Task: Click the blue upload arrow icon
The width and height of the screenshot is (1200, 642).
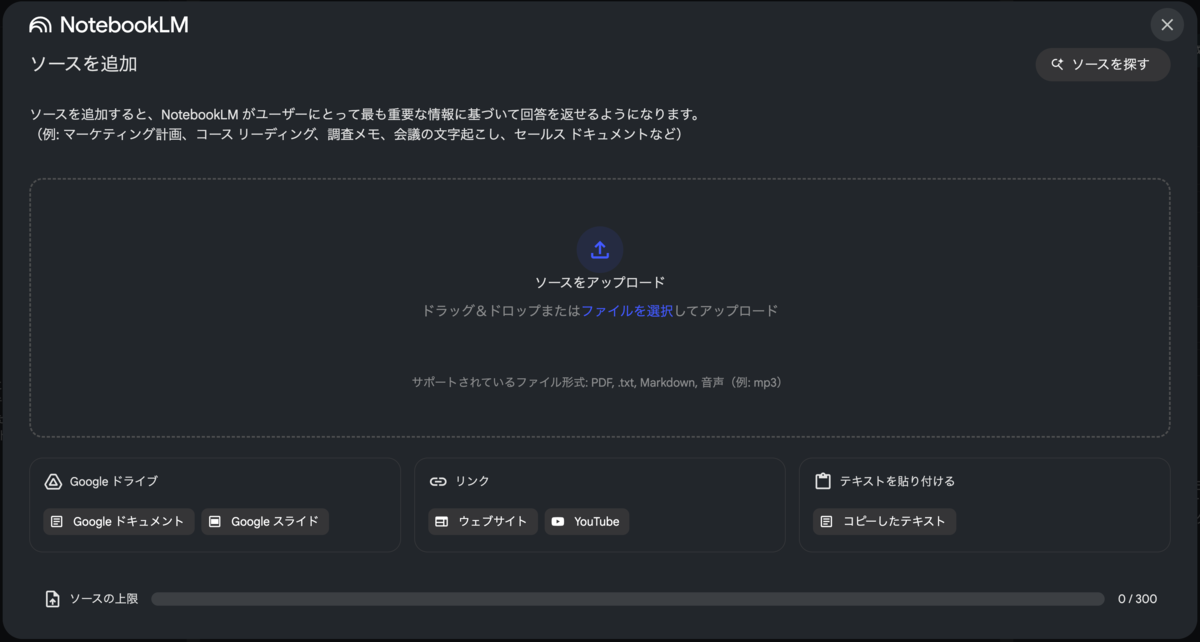Action: click(x=600, y=250)
